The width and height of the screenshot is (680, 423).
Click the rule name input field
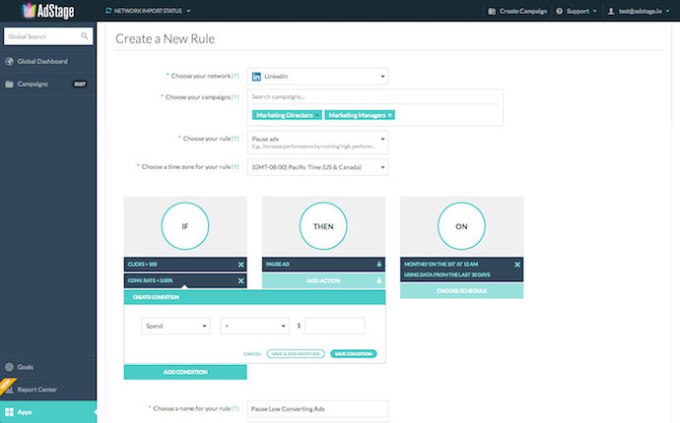coord(317,409)
